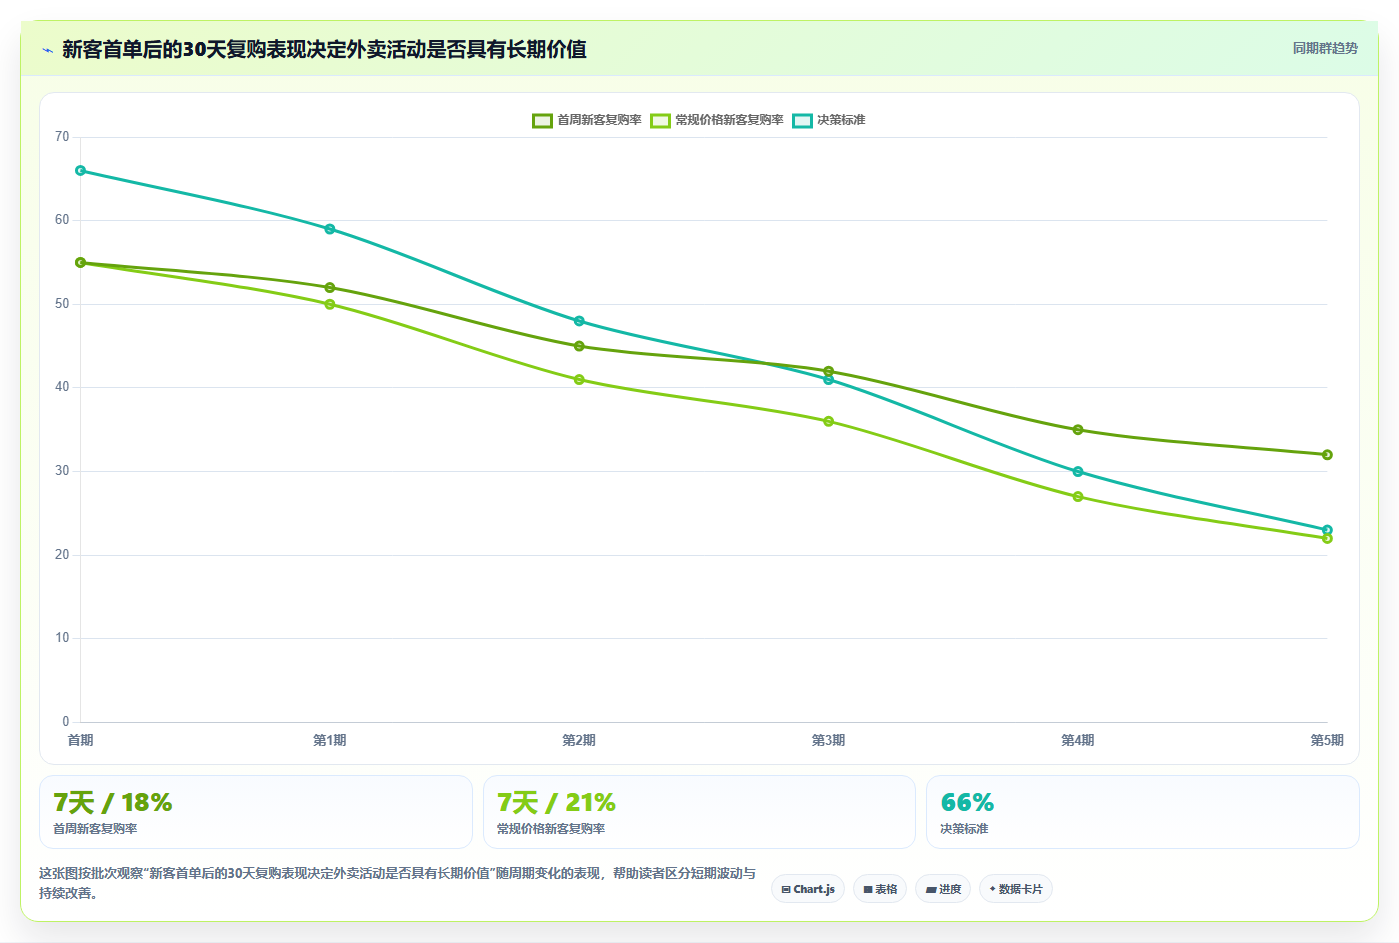
Task: Click the 同期群趋势 label in the header
Action: click(1325, 48)
